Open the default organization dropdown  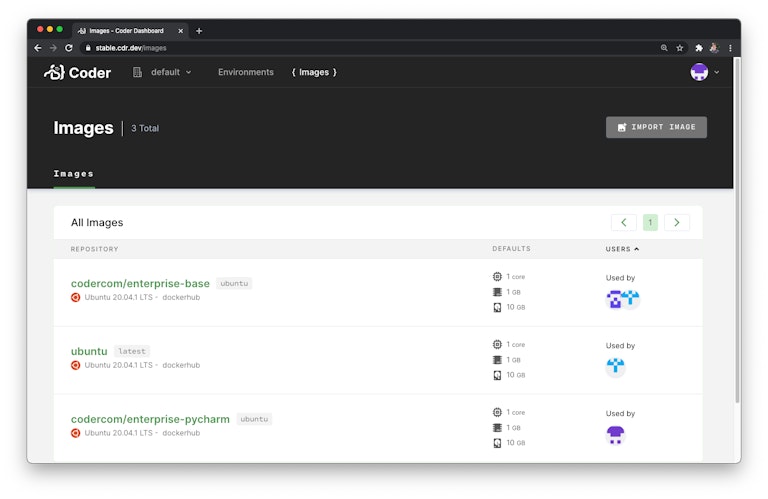pos(171,72)
